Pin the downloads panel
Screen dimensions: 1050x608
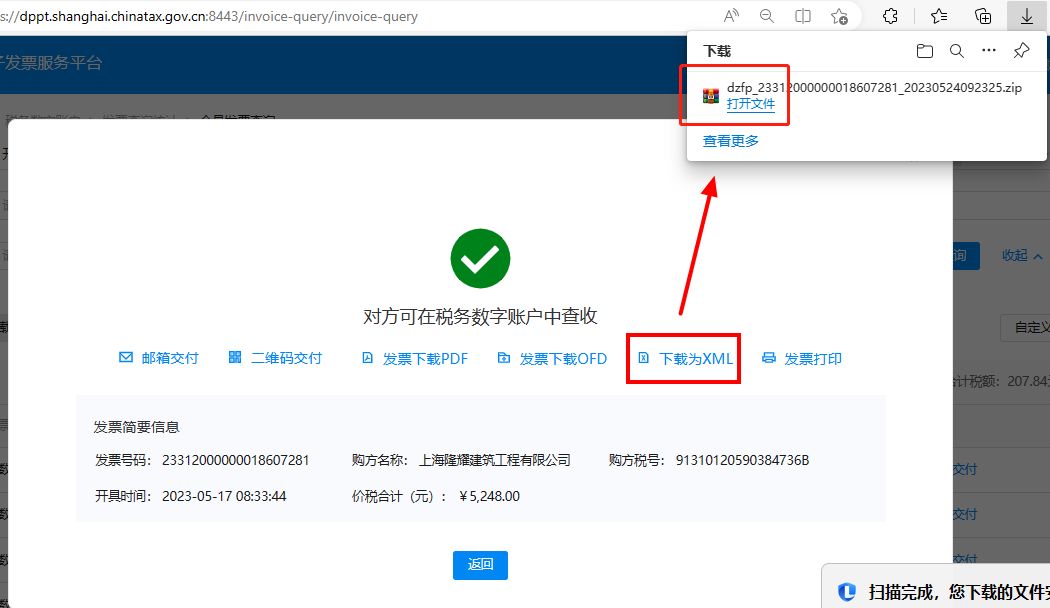coord(1021,51)
